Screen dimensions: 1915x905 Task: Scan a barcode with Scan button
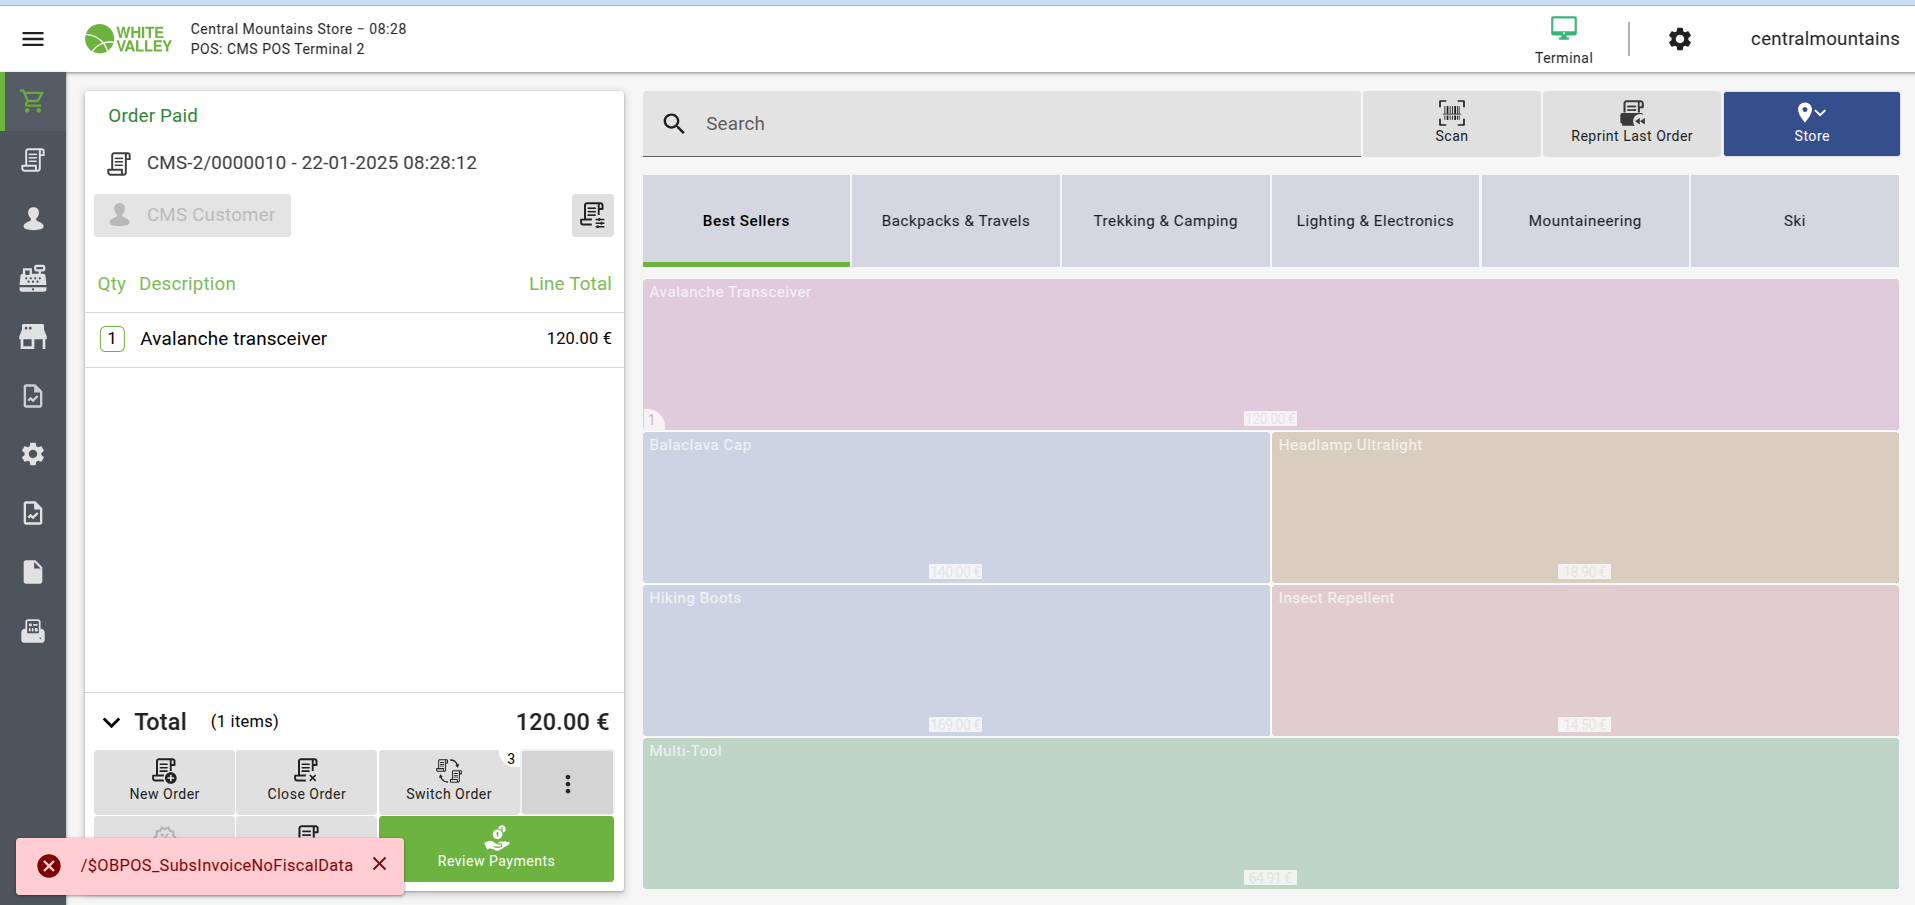[x=1451, y=123]
